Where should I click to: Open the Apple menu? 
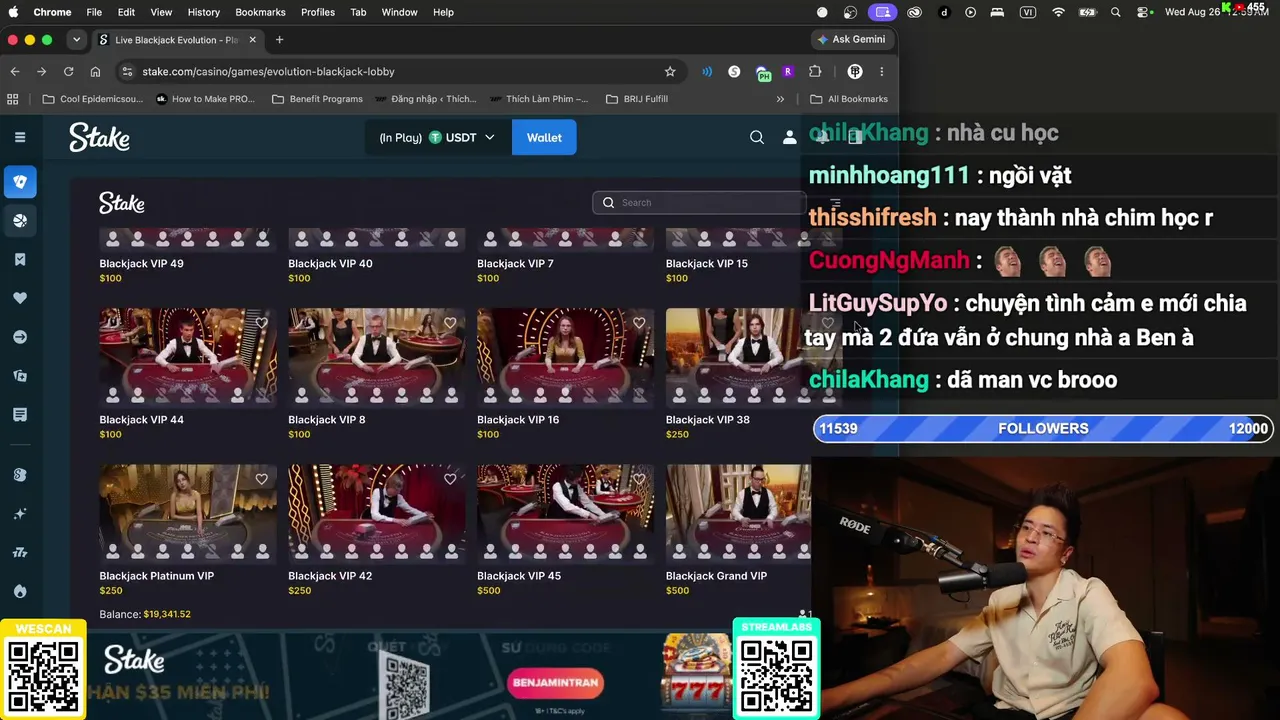(14, 12)
